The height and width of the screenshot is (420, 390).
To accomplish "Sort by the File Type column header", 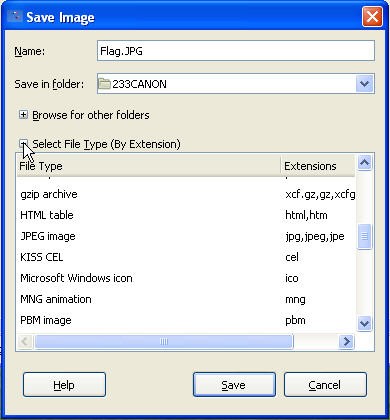I will [x=149, y=166].
